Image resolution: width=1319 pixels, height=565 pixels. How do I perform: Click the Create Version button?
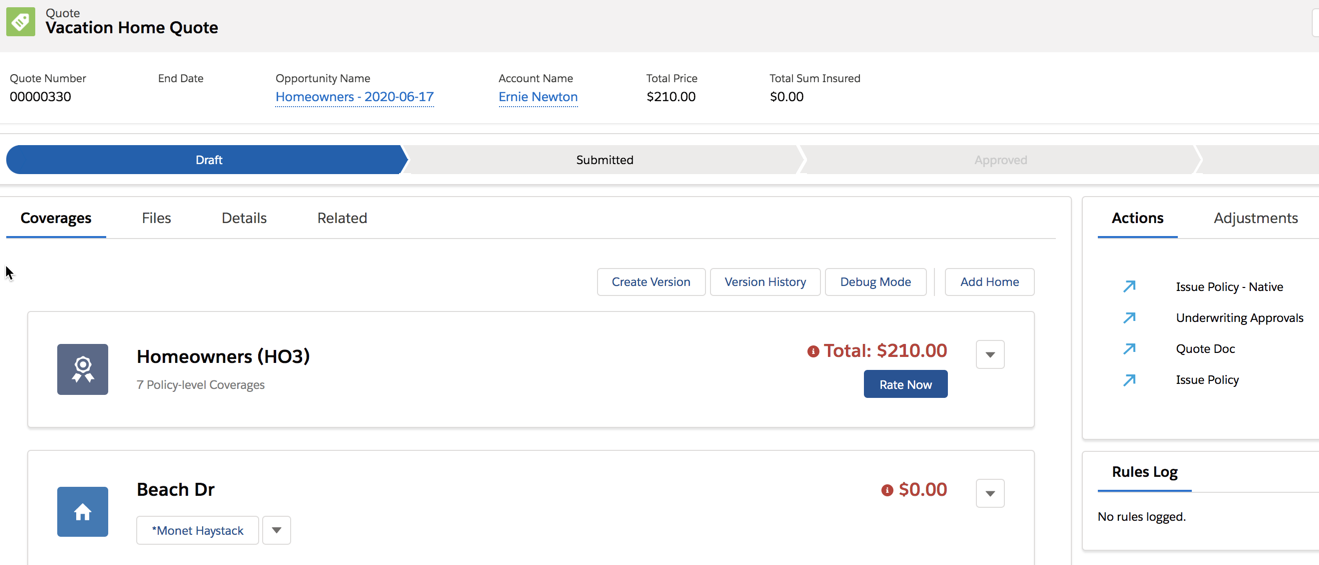click(651, 282)
